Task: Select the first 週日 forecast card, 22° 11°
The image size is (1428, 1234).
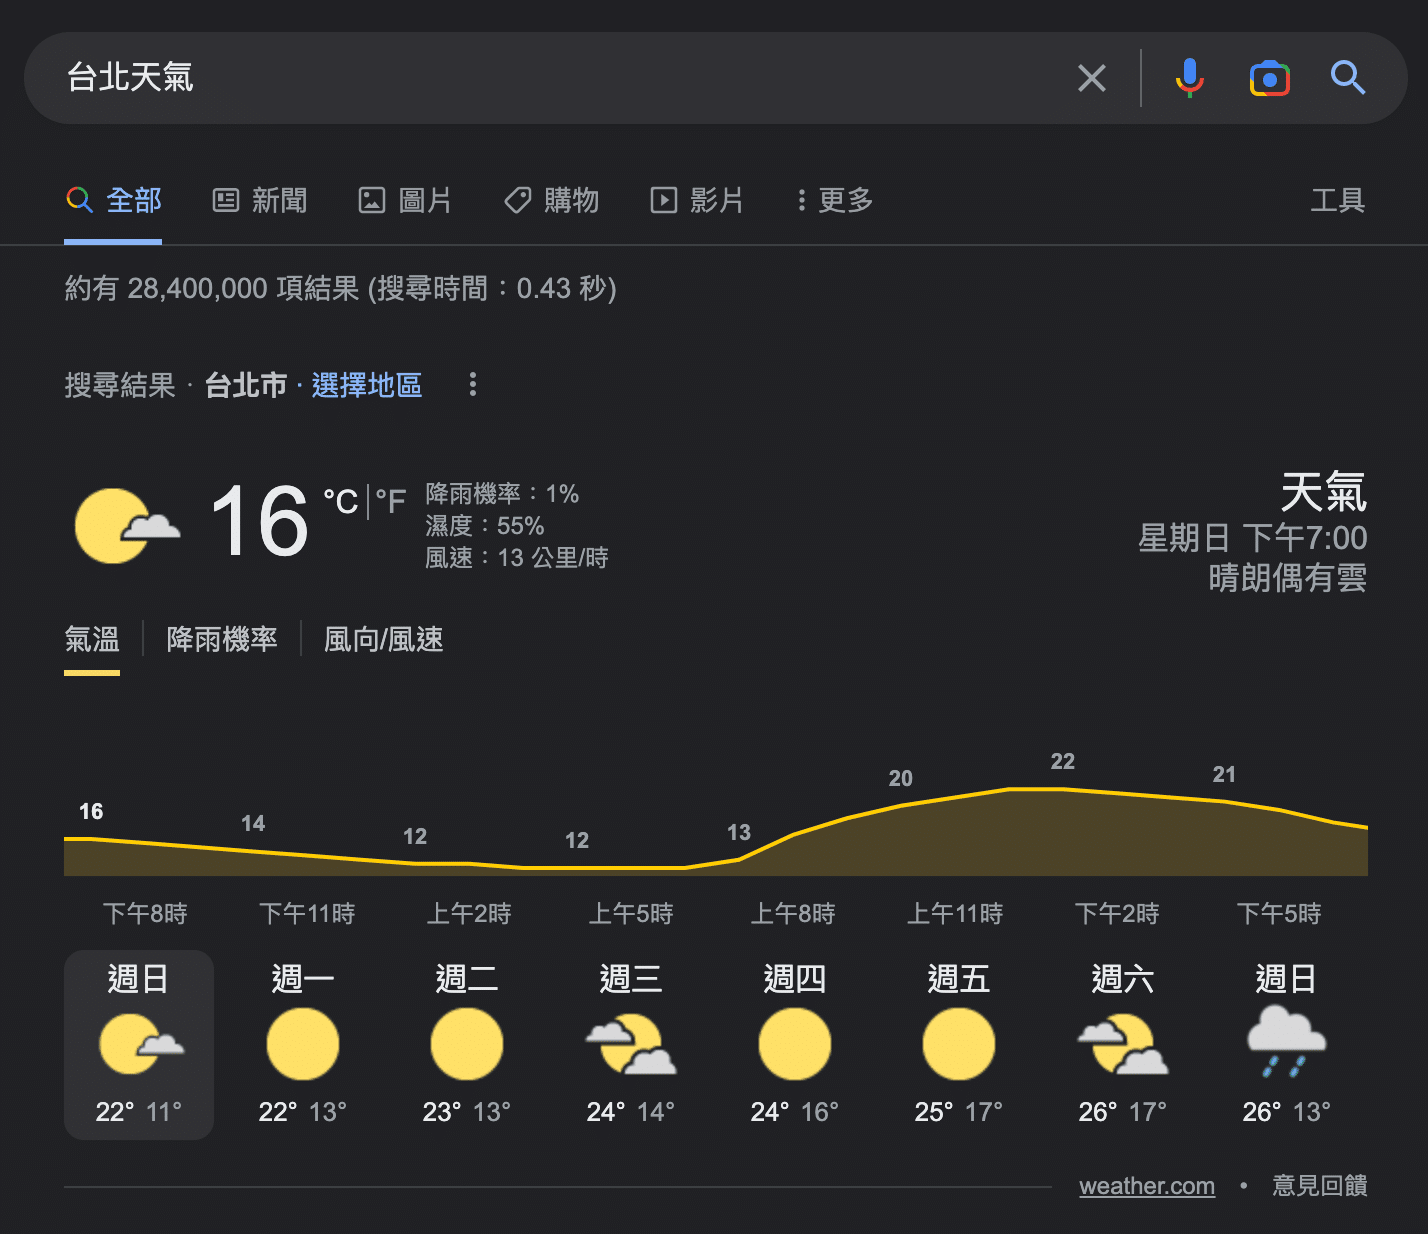Action: tap(139, 1045)
